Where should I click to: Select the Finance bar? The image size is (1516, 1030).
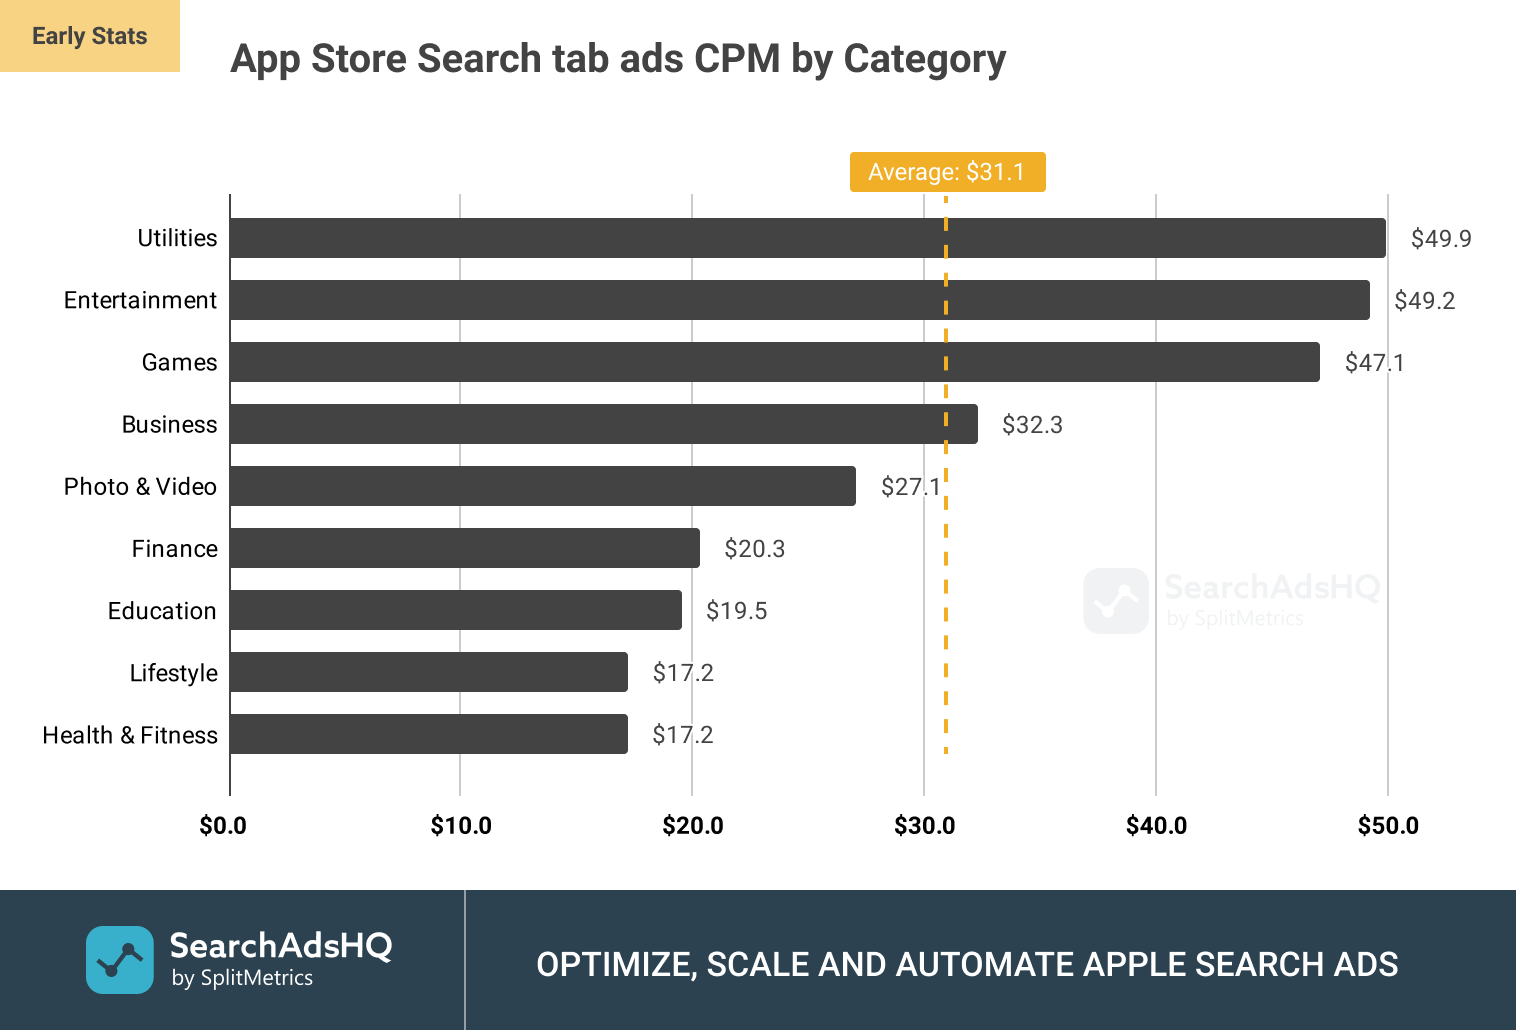[x=464, y=548]
